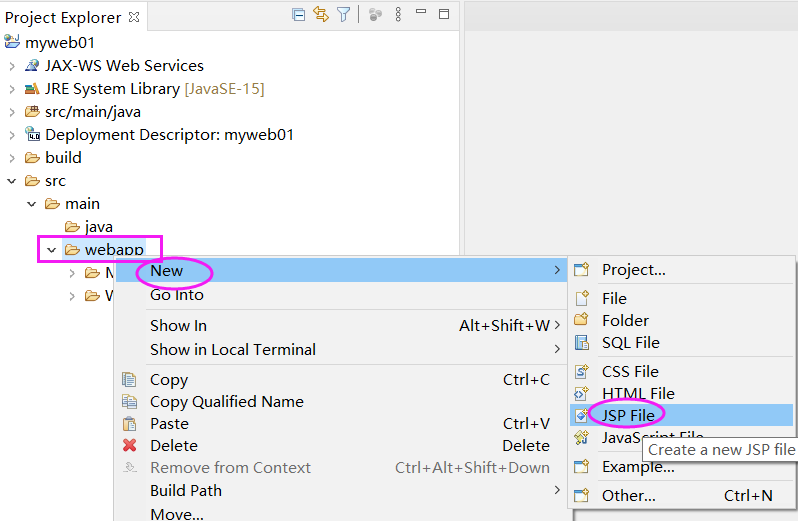This screenshot has width=798, height=521.
Task: Select the myweb01 project node
Action: (x=60, y=42)
